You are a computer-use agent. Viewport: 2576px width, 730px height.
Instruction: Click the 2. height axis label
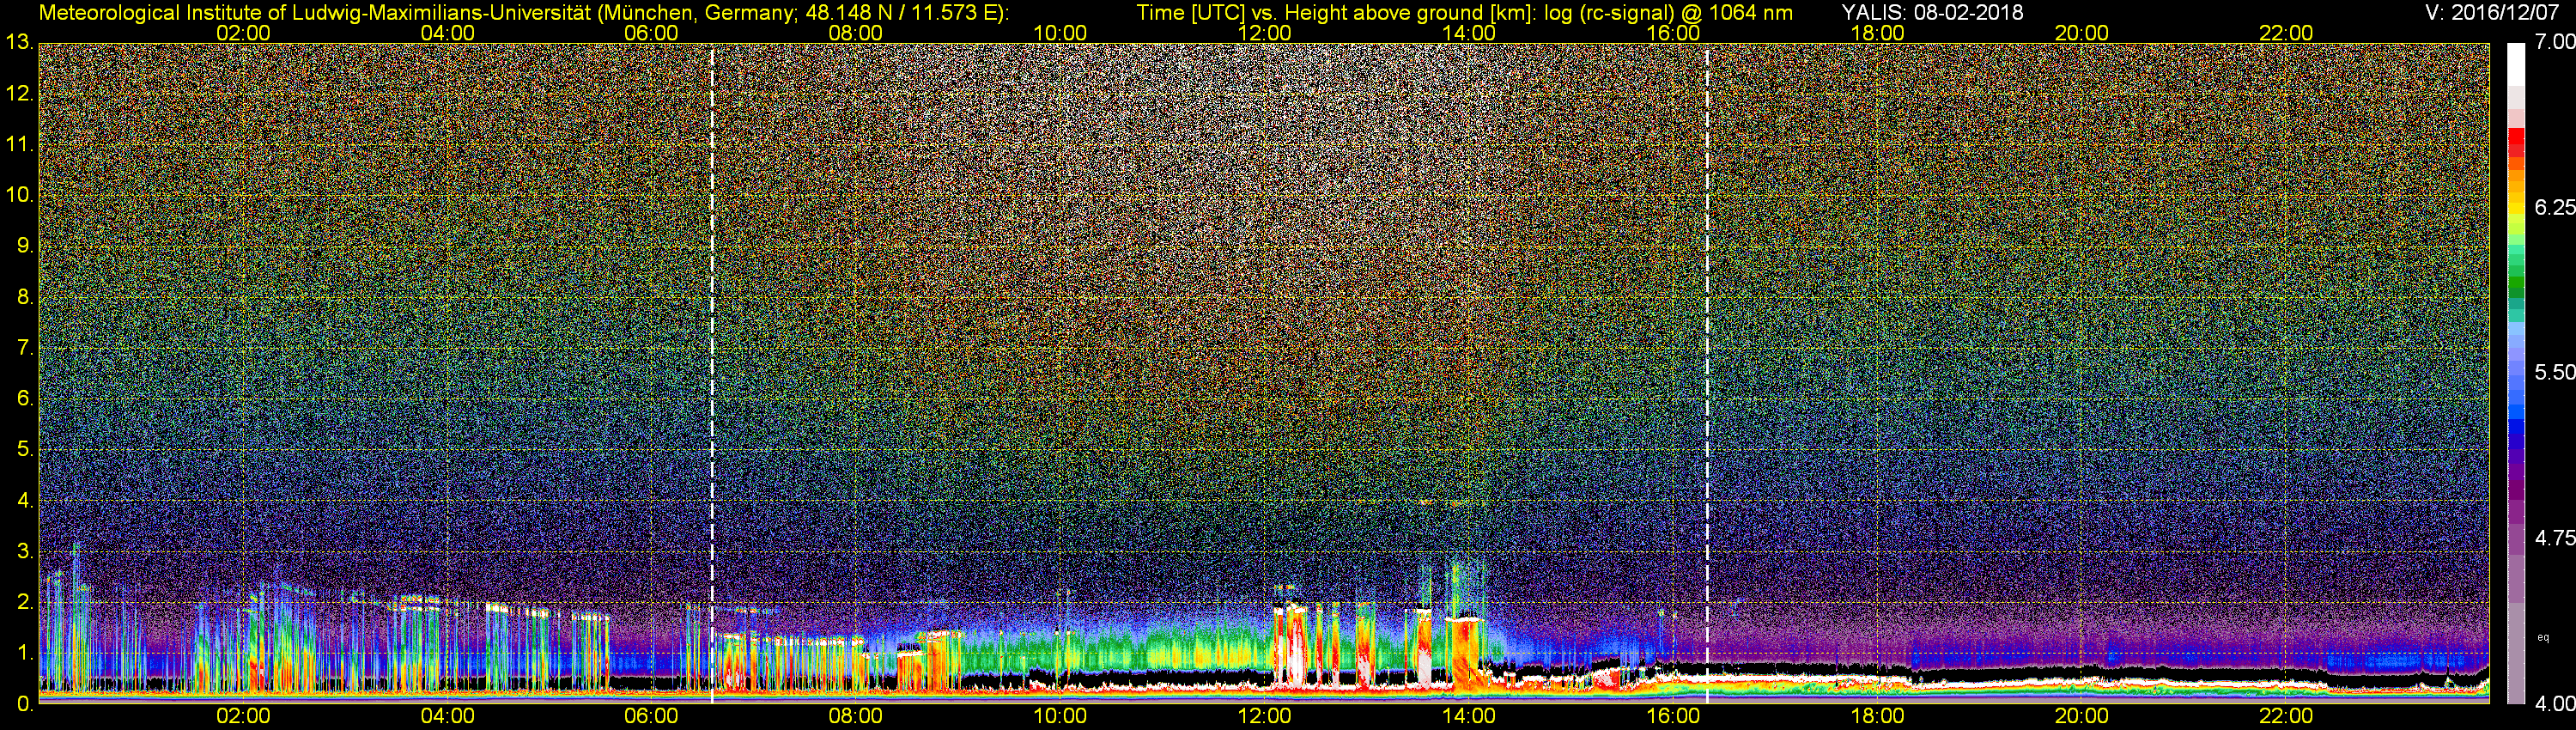(x=25, y=602)
